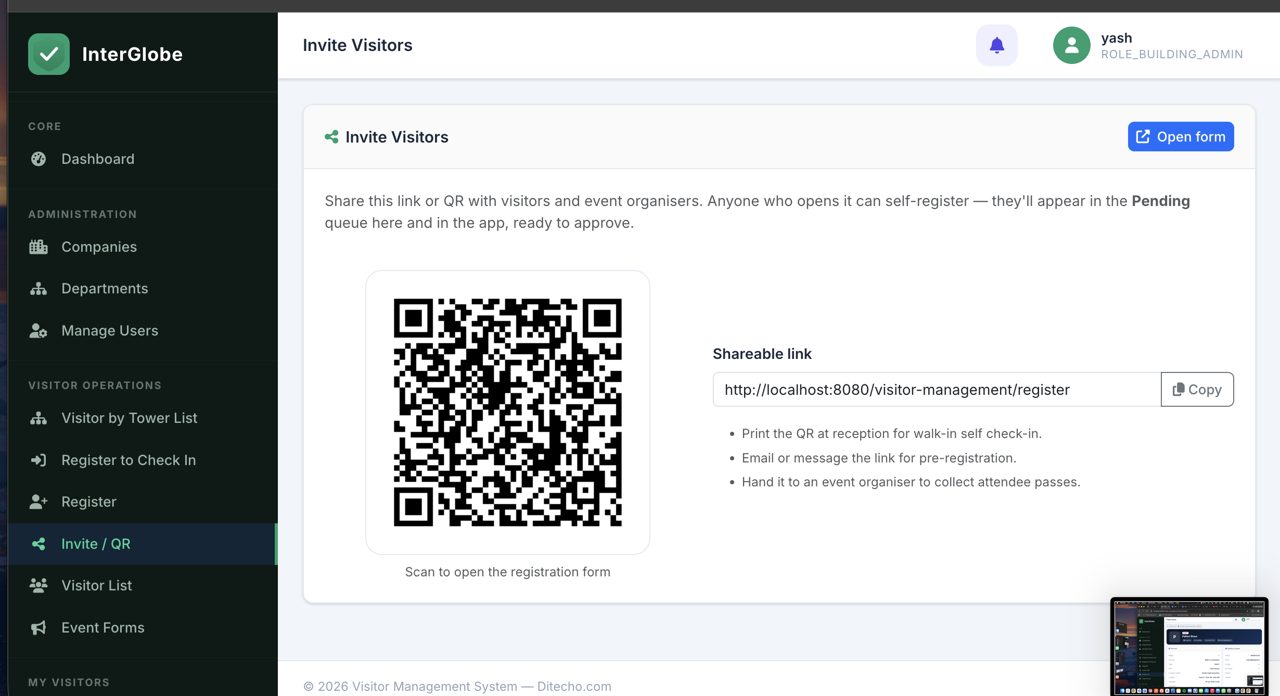Open Visitor List from sidebar
Viewport: 1280px width, 696px height.
[142, 586]
